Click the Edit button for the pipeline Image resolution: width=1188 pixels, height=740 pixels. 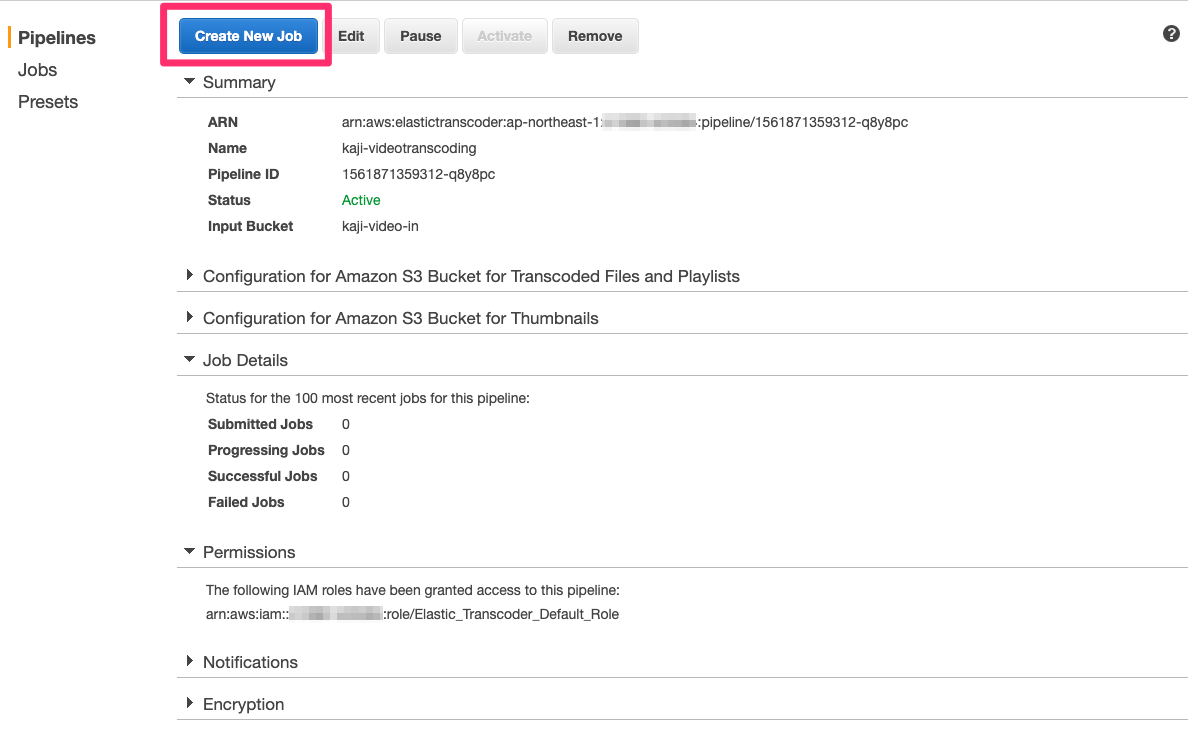point(352,36)
